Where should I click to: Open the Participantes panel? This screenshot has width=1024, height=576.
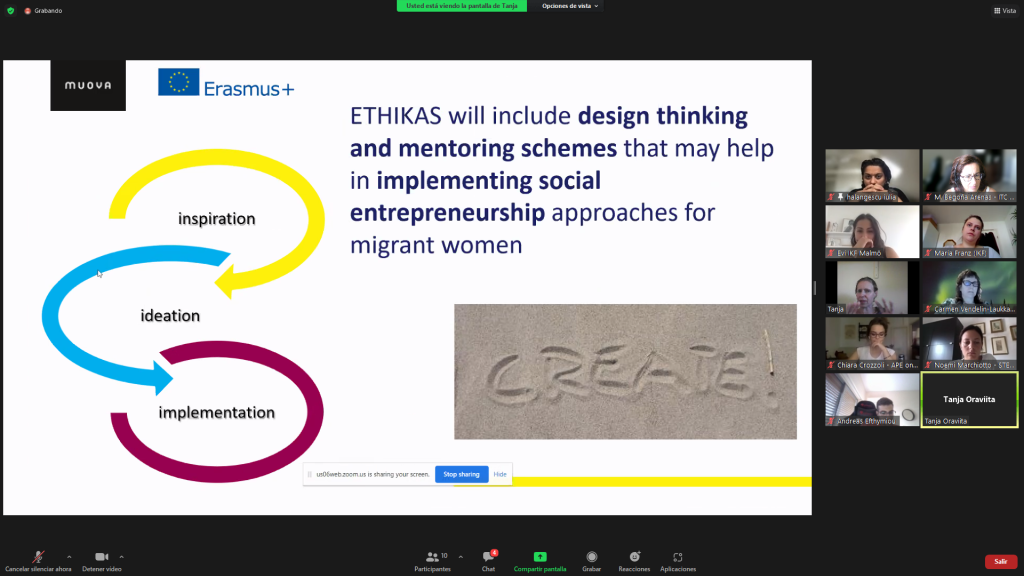(x=432, y=559)
